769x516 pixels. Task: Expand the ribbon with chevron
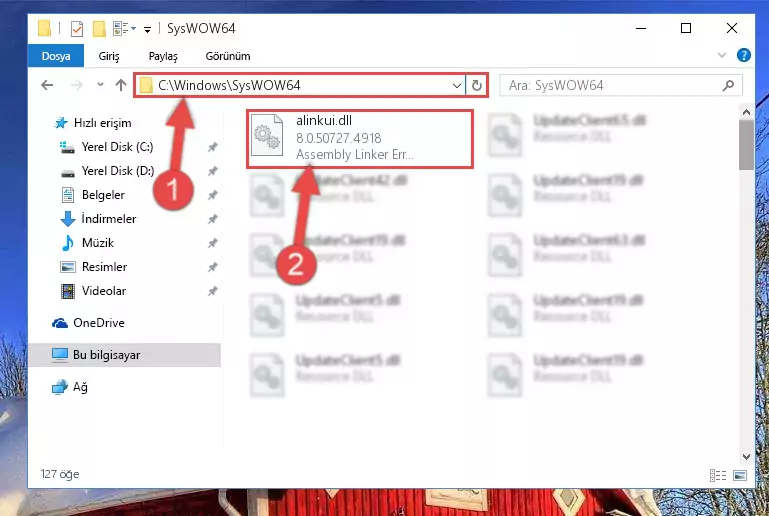pos(722,55)
